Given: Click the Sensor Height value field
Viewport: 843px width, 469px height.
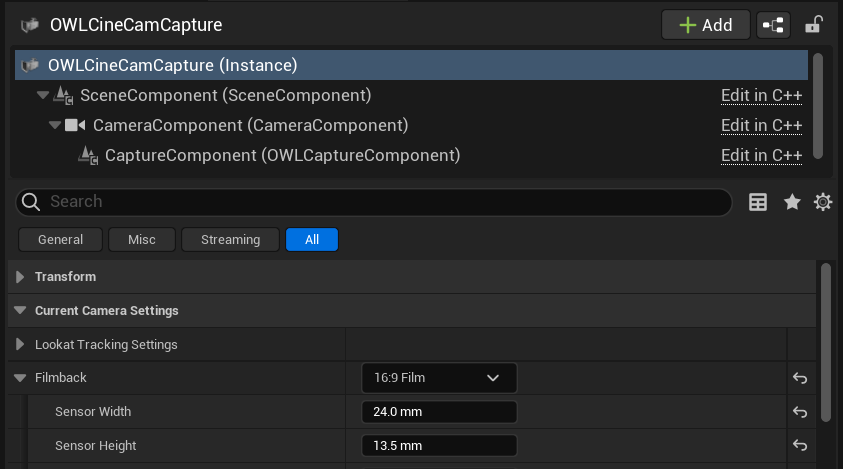Looking at the screenshot, I should pos(439,446).
